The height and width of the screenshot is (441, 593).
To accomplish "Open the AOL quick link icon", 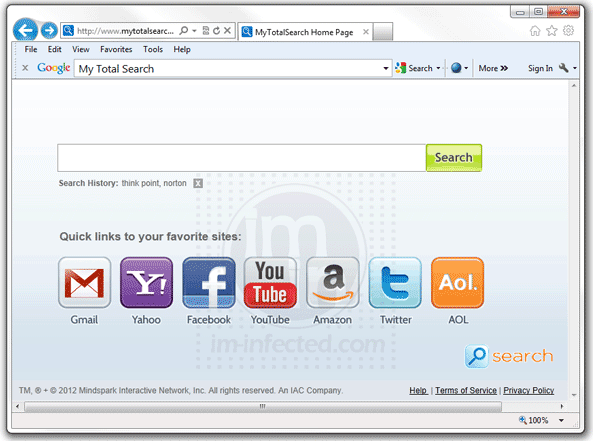I will pyautogui.click(x=457, y=282).
